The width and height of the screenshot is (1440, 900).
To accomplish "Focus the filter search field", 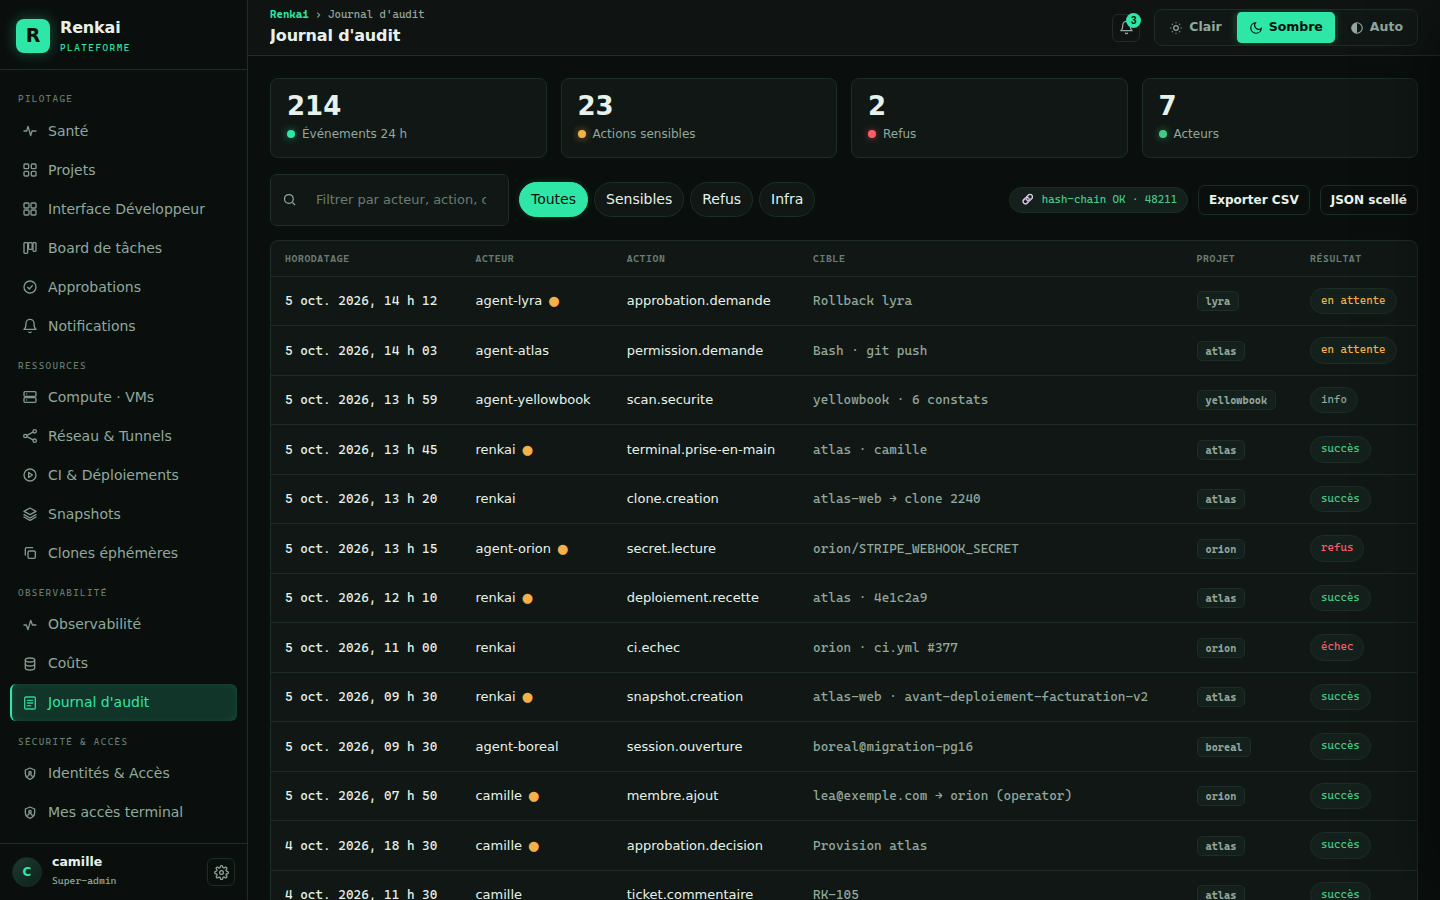I will 389,200.
